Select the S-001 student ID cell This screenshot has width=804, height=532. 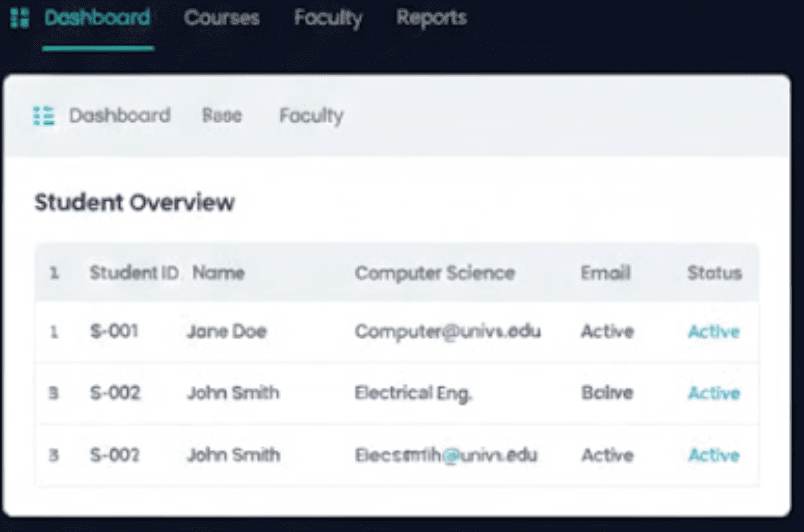115,332
